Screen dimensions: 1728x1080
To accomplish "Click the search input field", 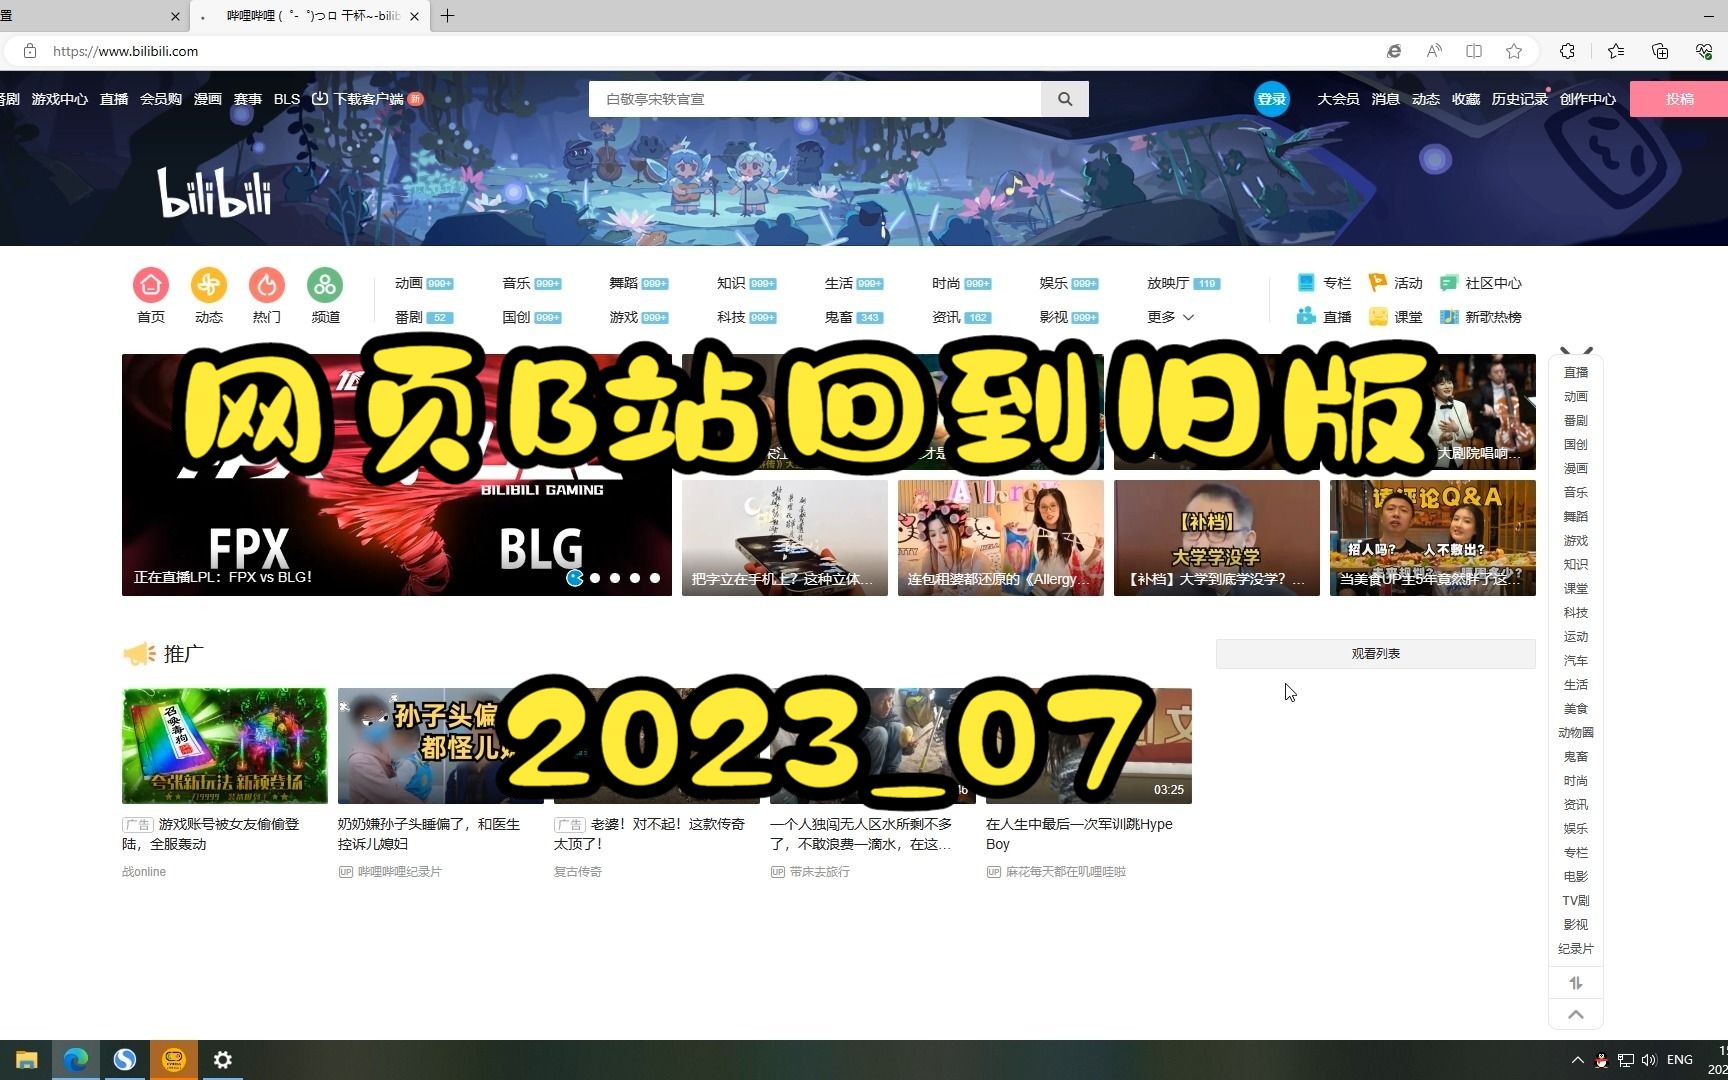I will click(815, 99).
